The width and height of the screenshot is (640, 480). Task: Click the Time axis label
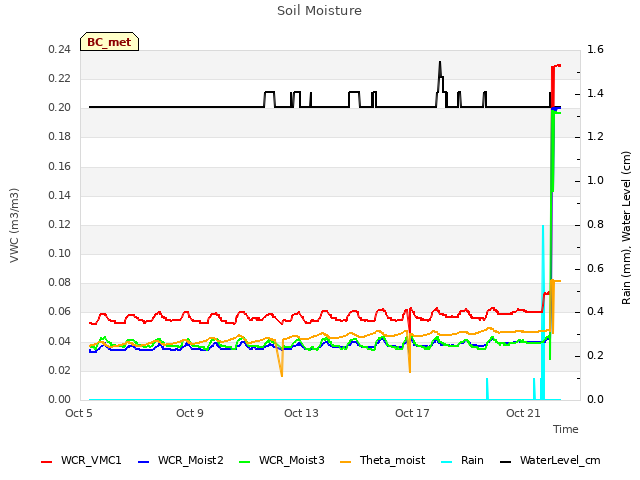[x=566, y=429]
